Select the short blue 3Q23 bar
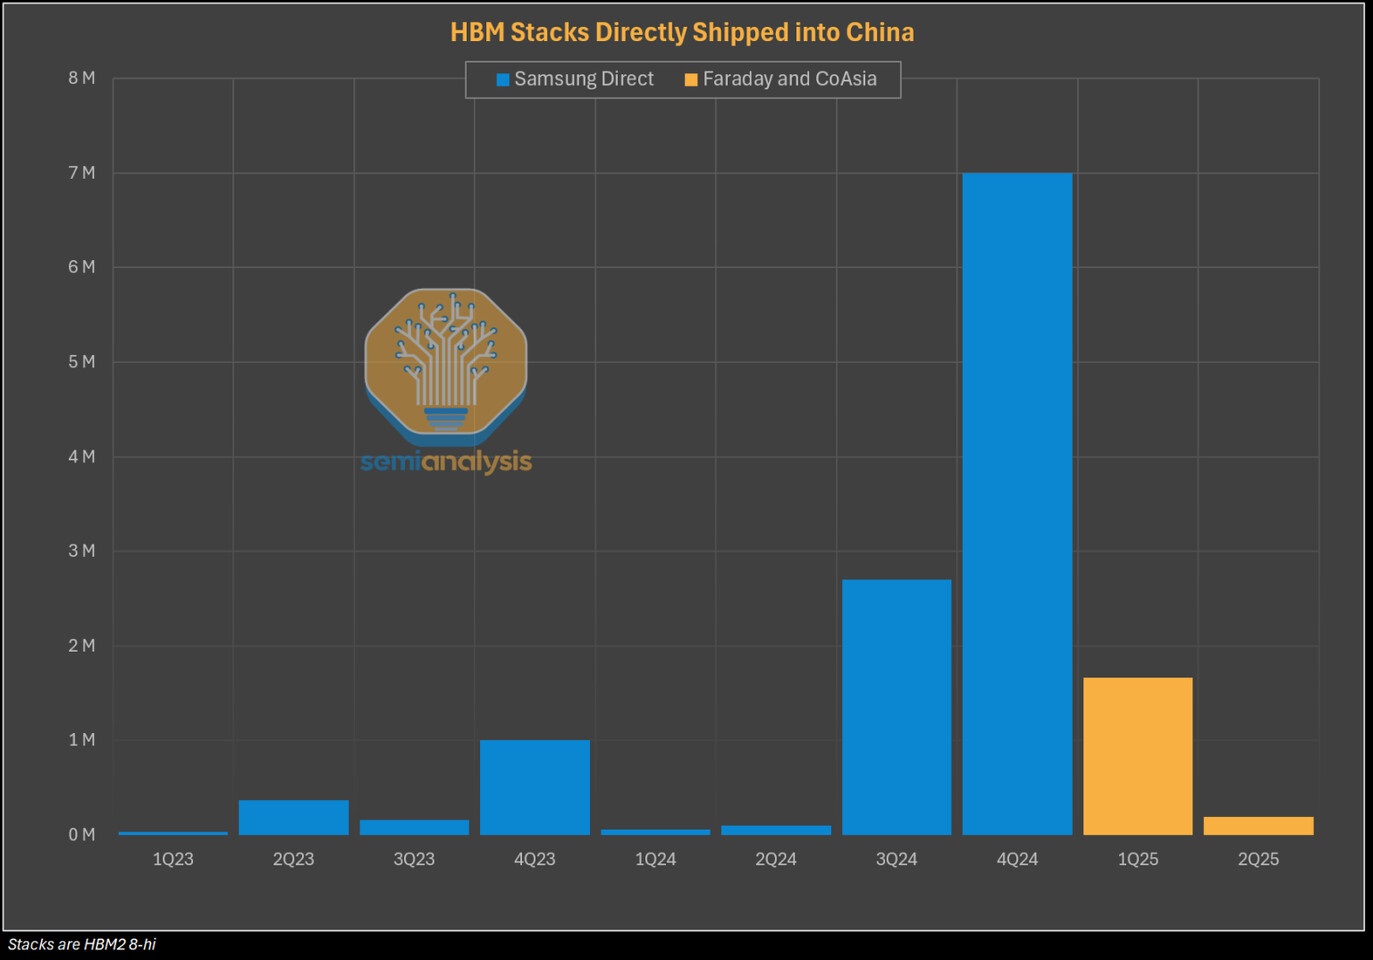1373x960 pixels. 414,827
